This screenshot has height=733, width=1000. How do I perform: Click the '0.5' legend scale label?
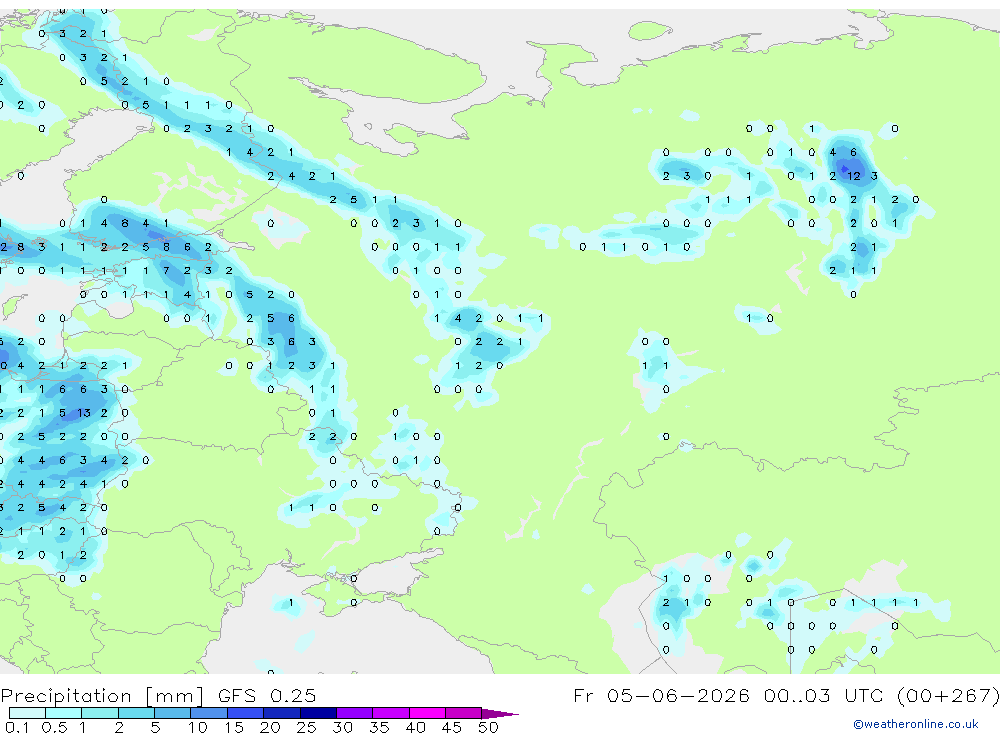pyautogui.click(x=54, y=727)
